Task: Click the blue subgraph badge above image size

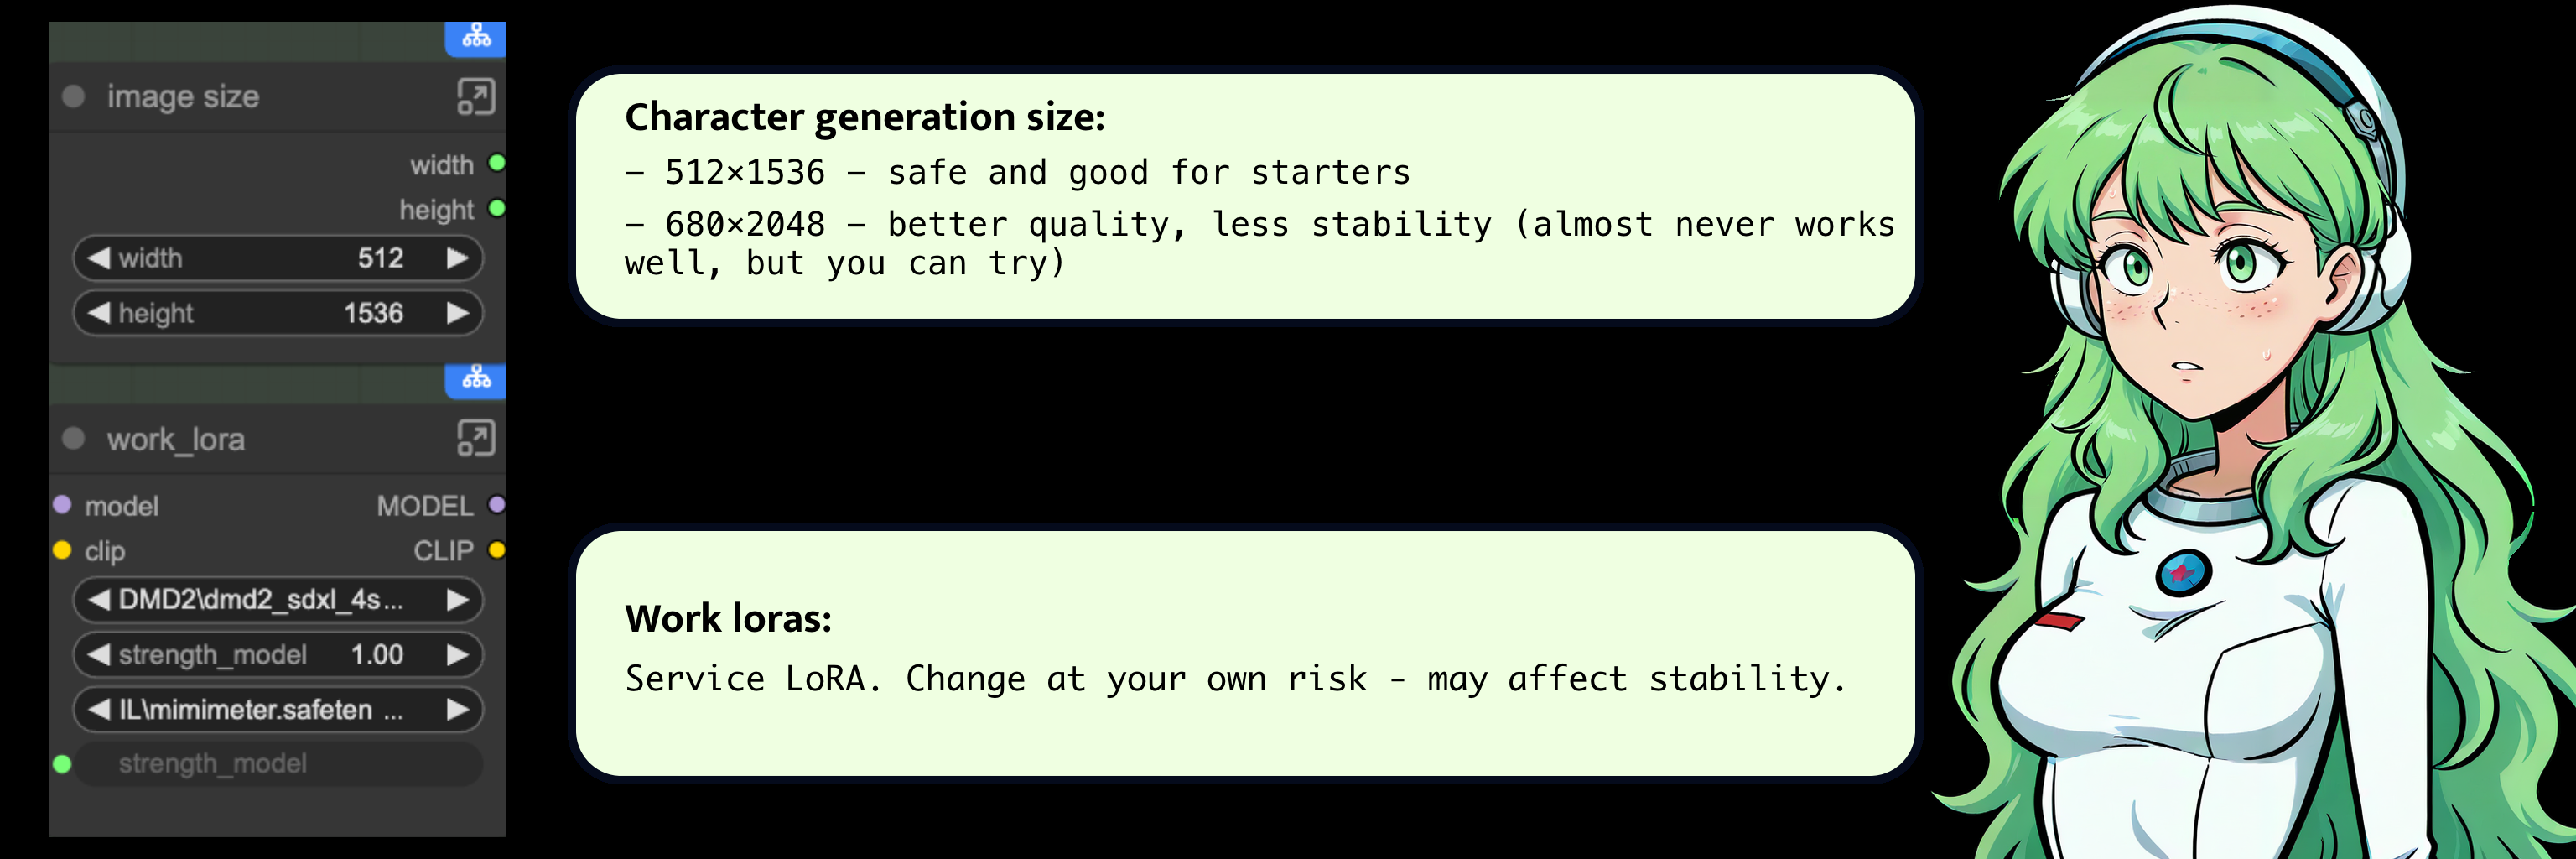Action: (x=476, y=38)
